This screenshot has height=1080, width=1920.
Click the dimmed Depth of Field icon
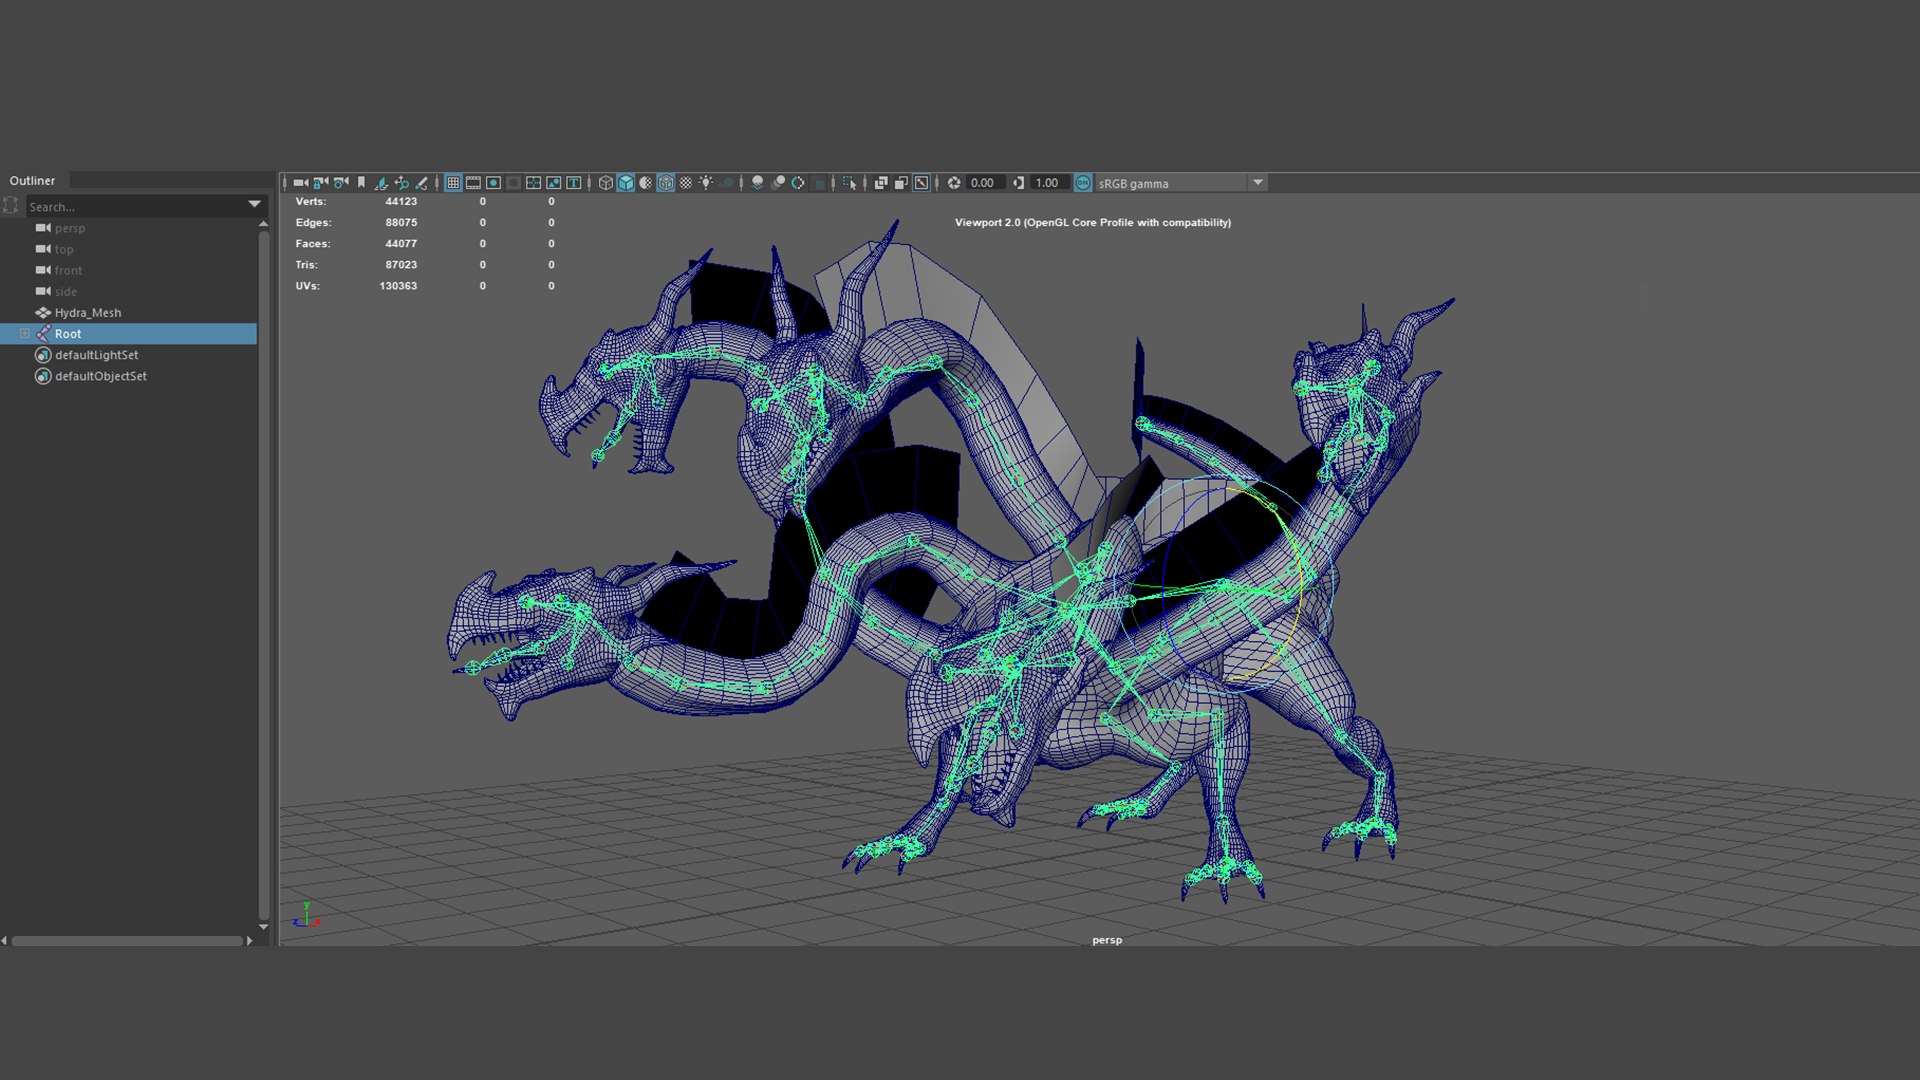click(x=819, y=183)
